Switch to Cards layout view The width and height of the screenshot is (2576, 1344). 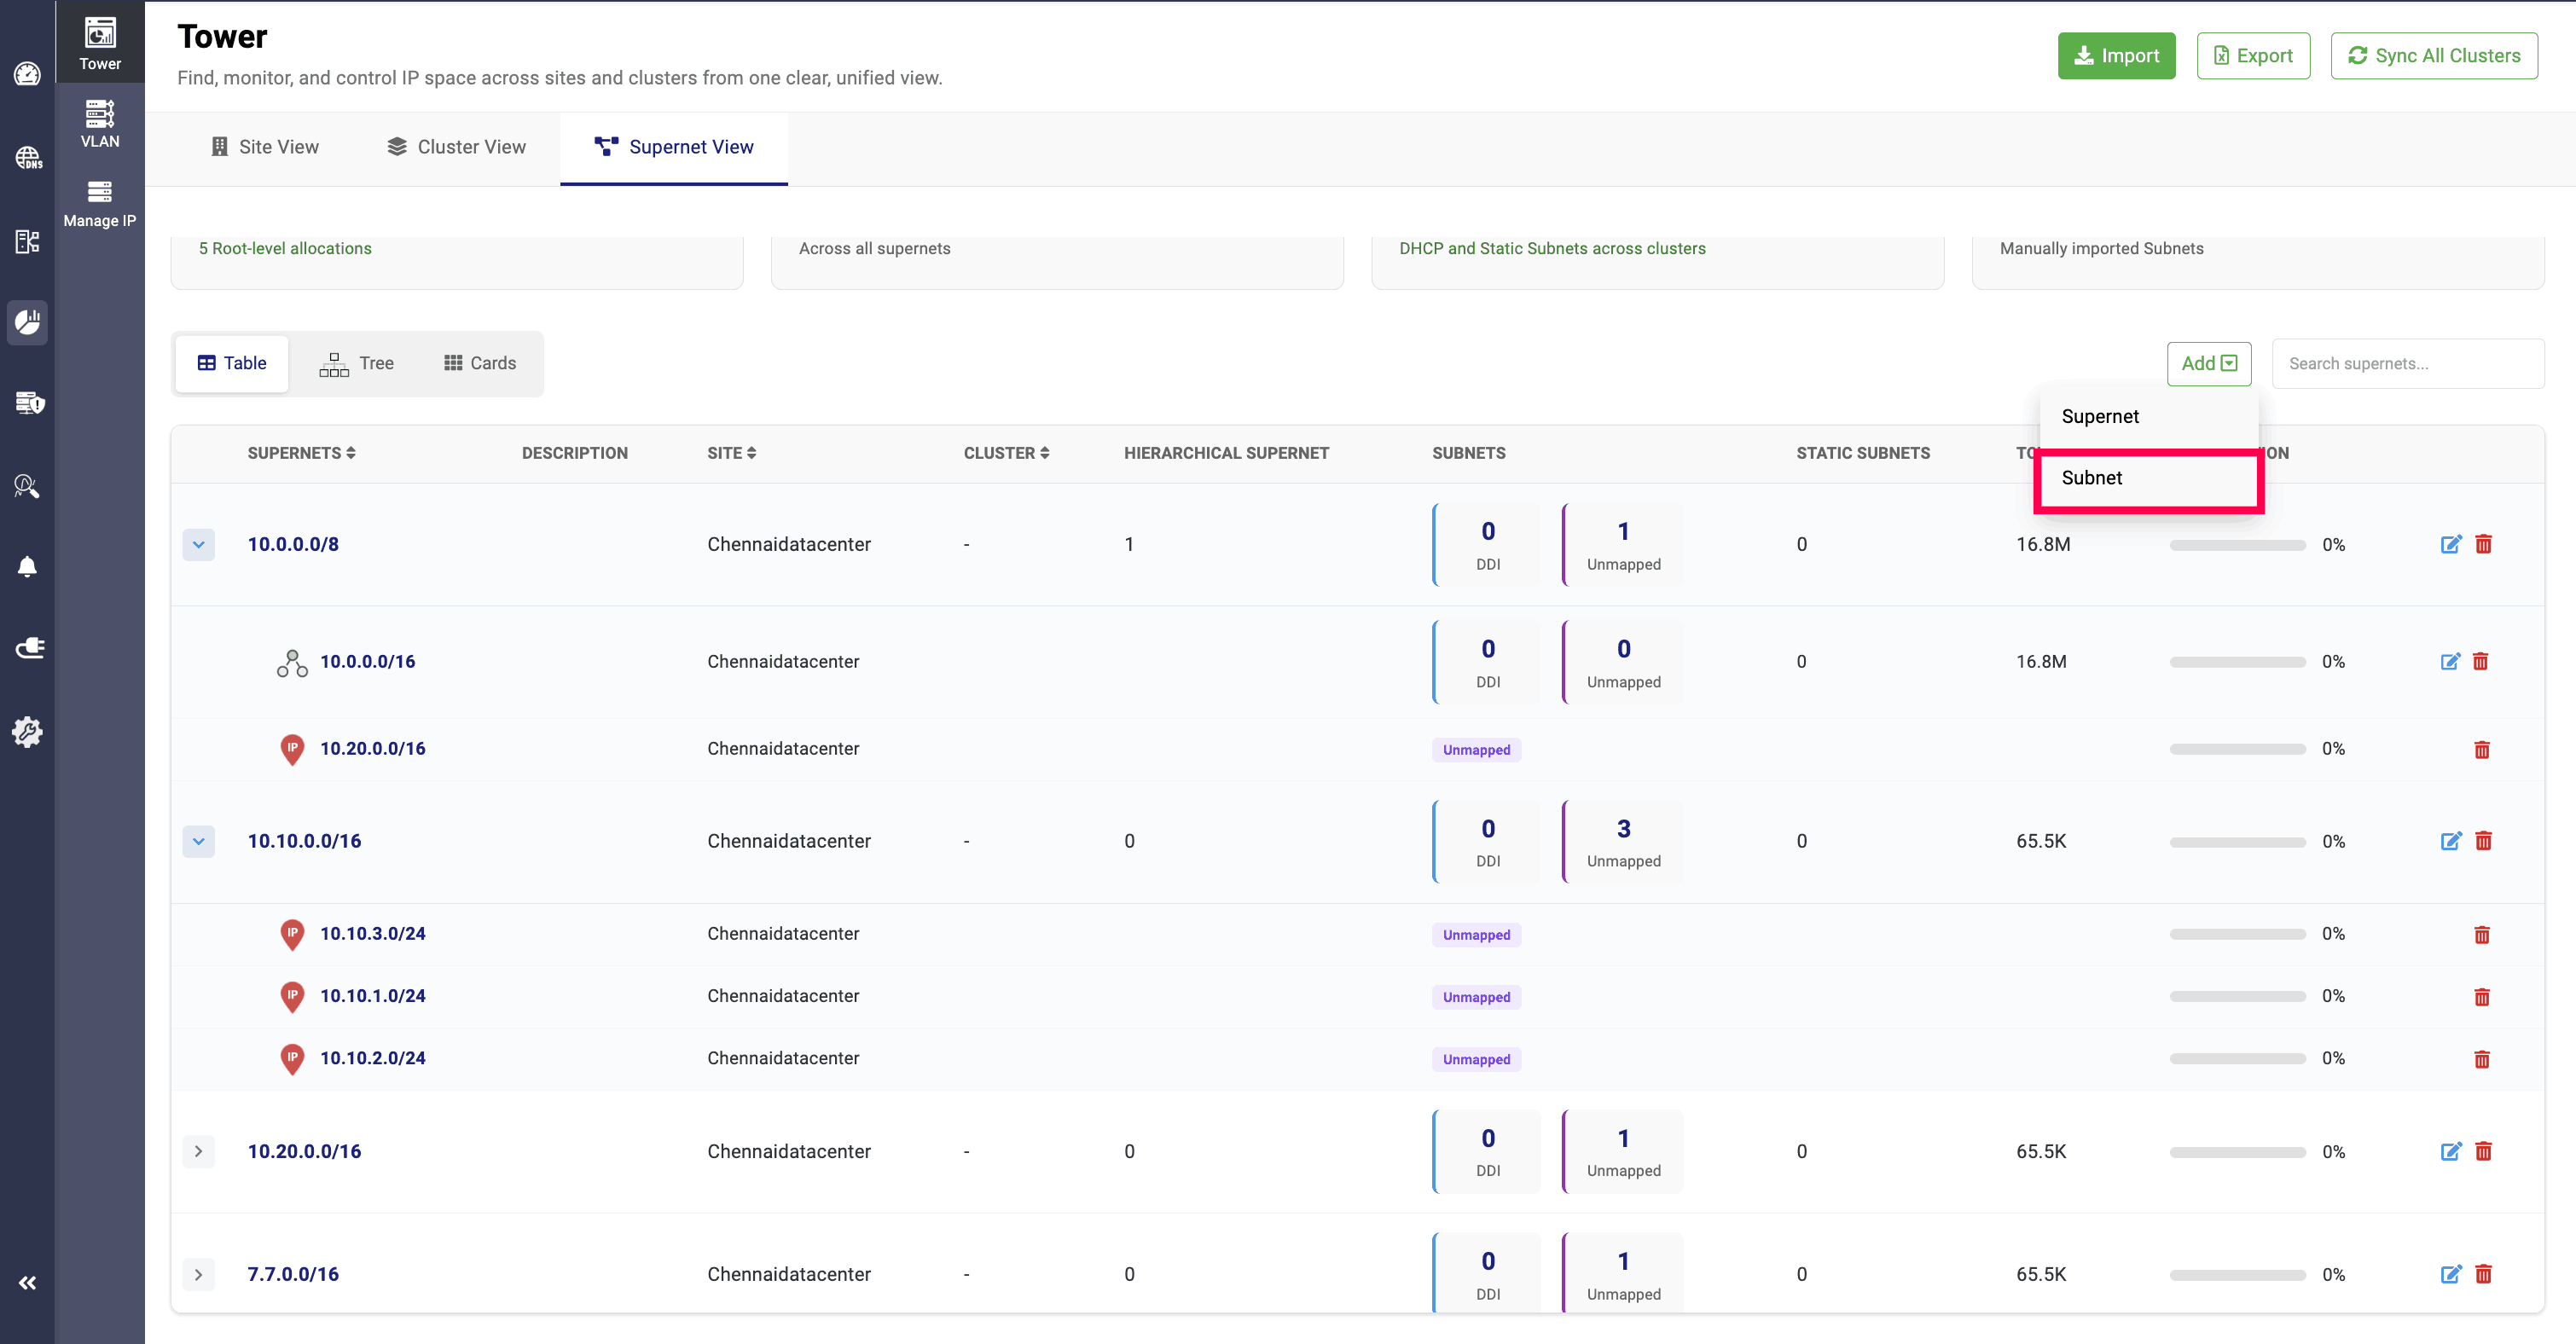(479, 363)
